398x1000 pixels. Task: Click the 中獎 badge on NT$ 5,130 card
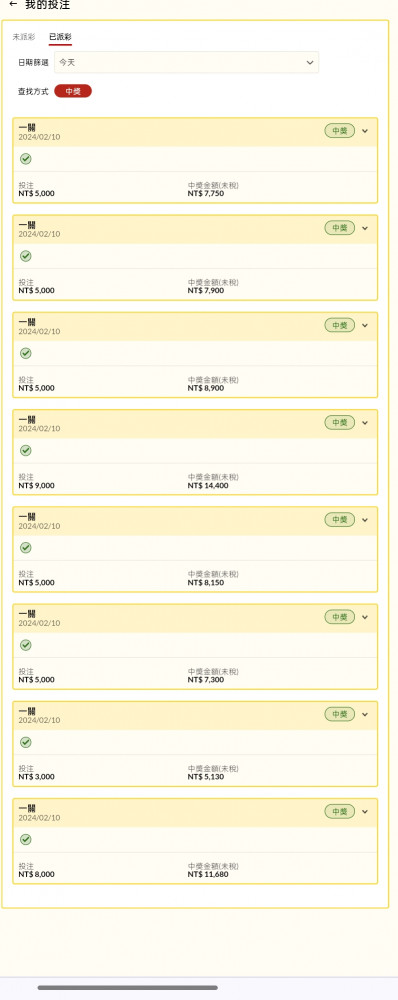tap(339, 714)
